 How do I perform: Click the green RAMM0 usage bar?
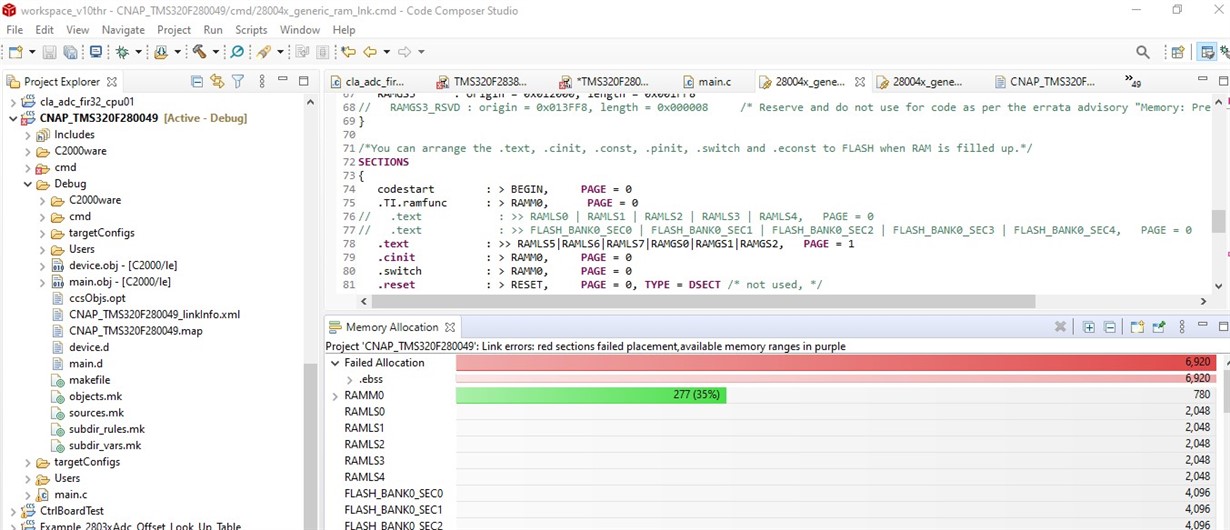point(590,396)
